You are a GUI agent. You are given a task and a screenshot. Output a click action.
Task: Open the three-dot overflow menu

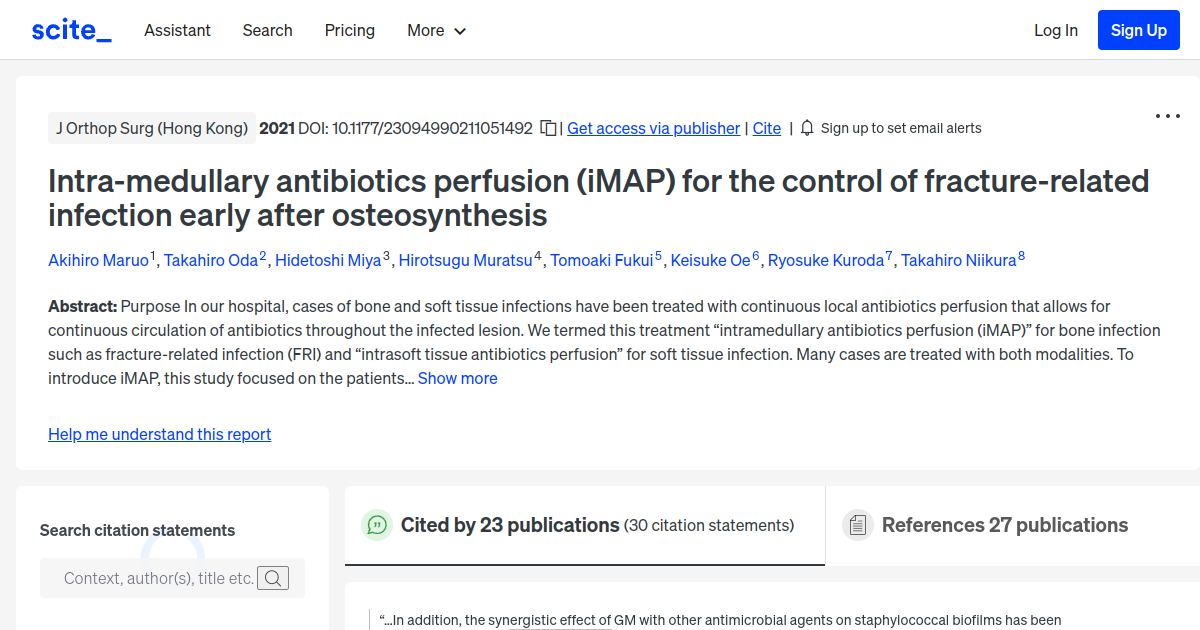[x=1167, y=116]
